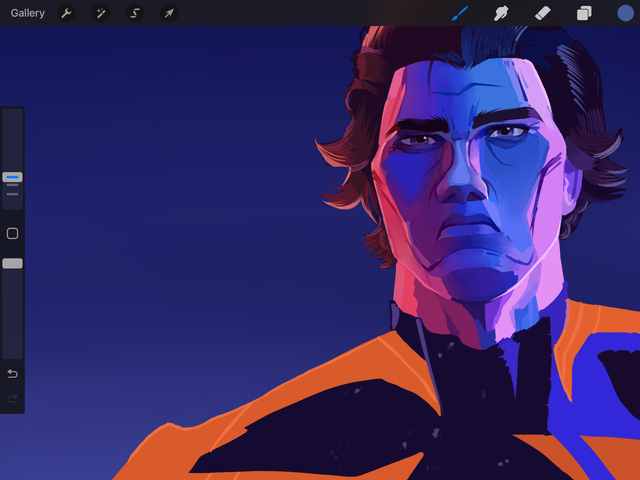Click the bottom of opacity slider track
This screenshot has height=480, width=640.
[x=12, y=350]
